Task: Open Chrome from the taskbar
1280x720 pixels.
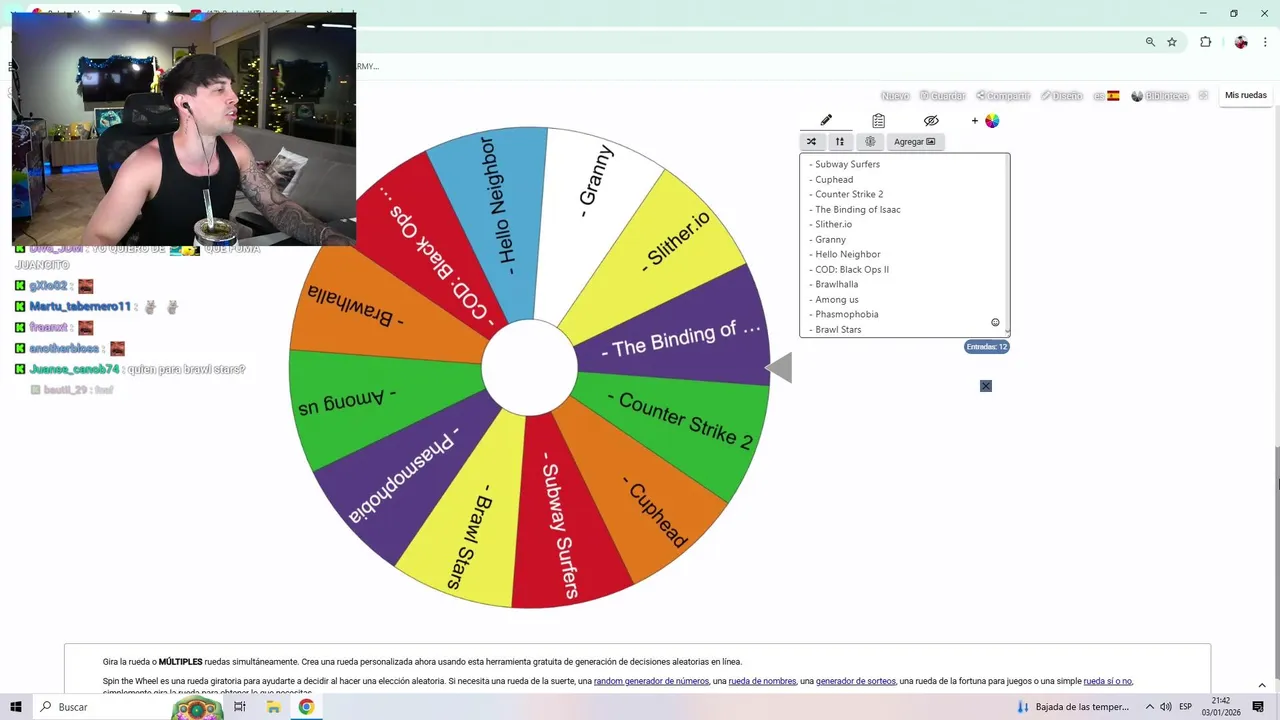Action: point(306,707)
